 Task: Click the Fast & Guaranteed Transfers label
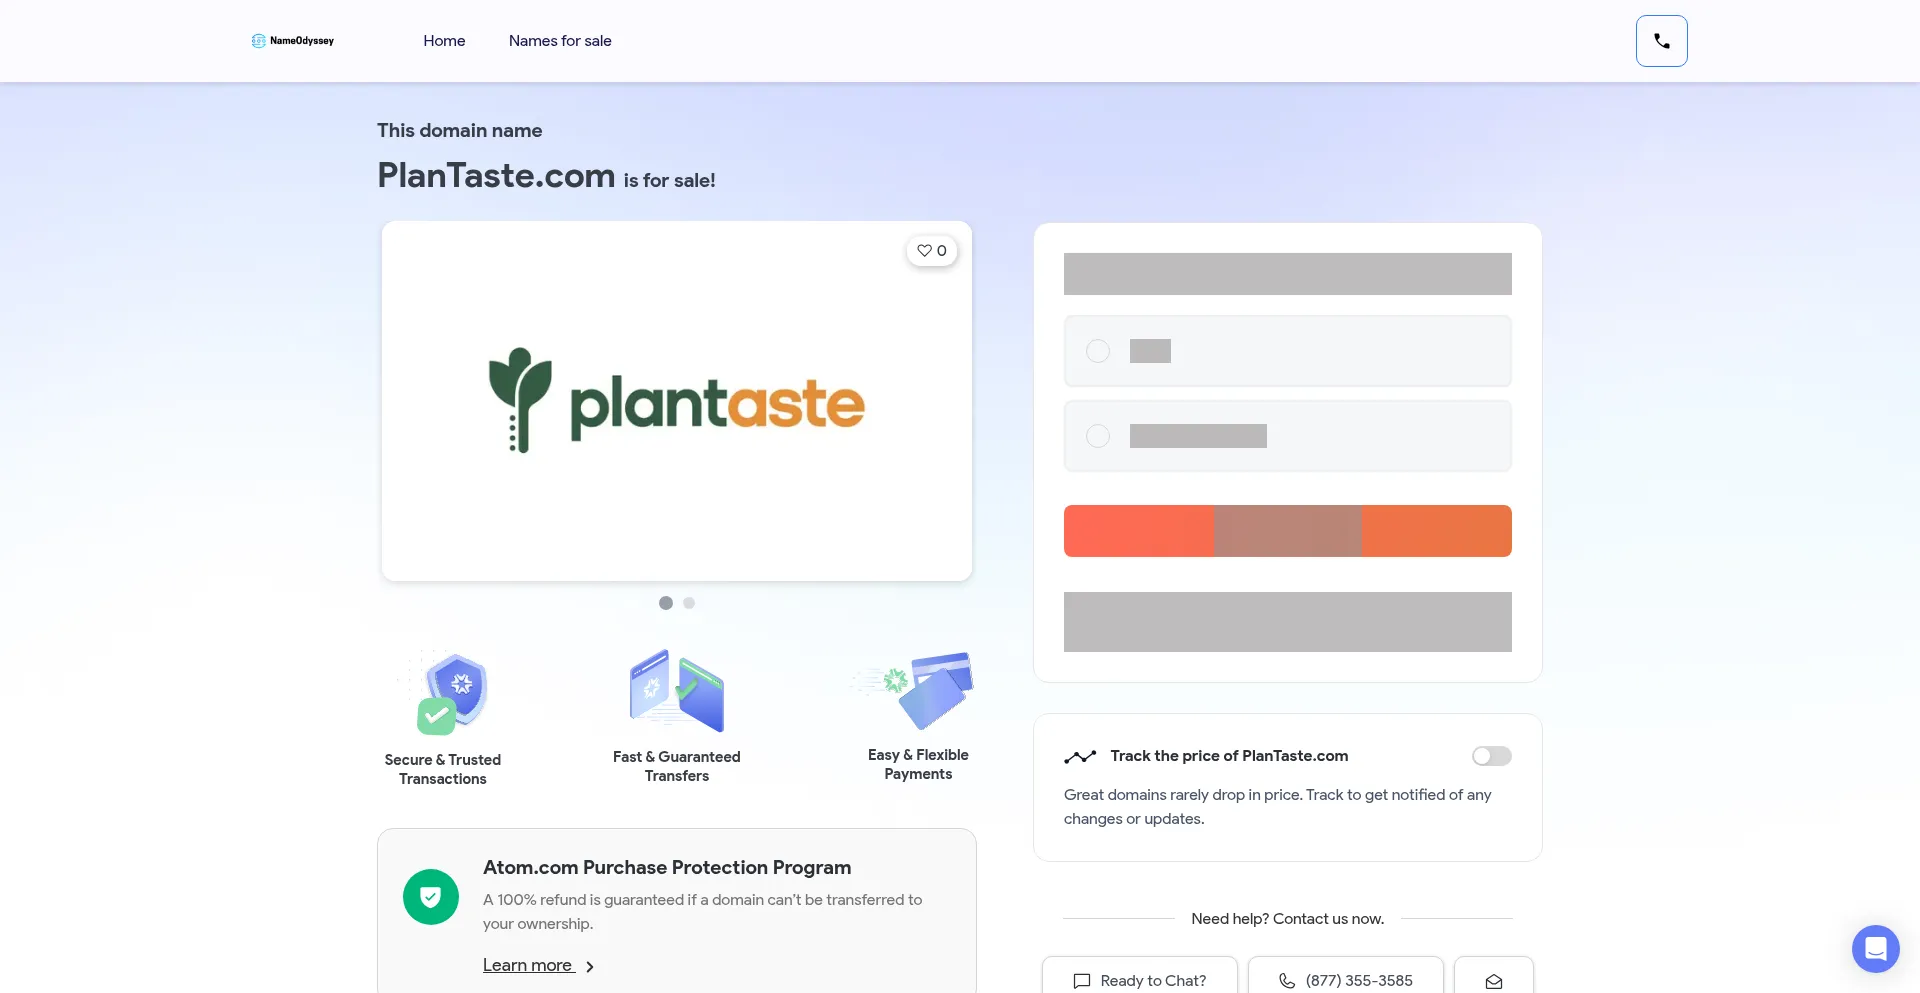(677, 766)
